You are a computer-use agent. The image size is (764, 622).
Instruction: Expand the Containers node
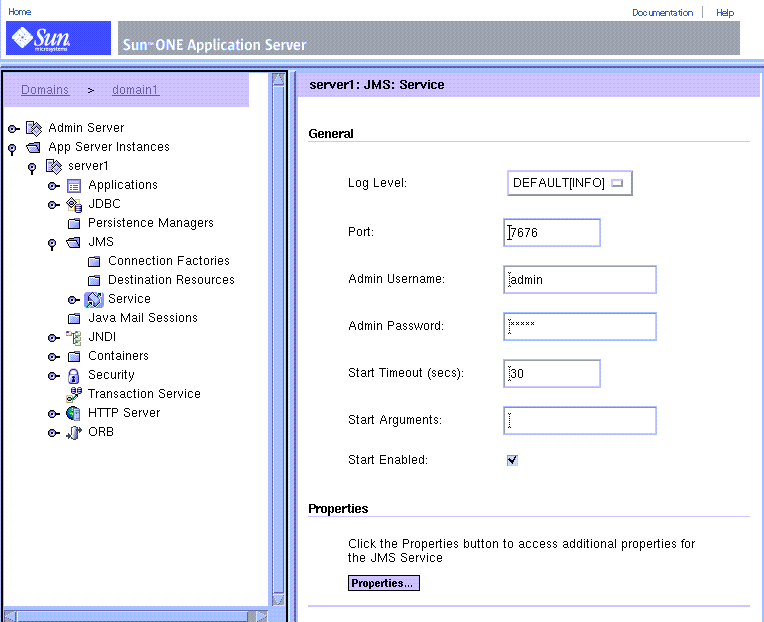pos(54,357)
